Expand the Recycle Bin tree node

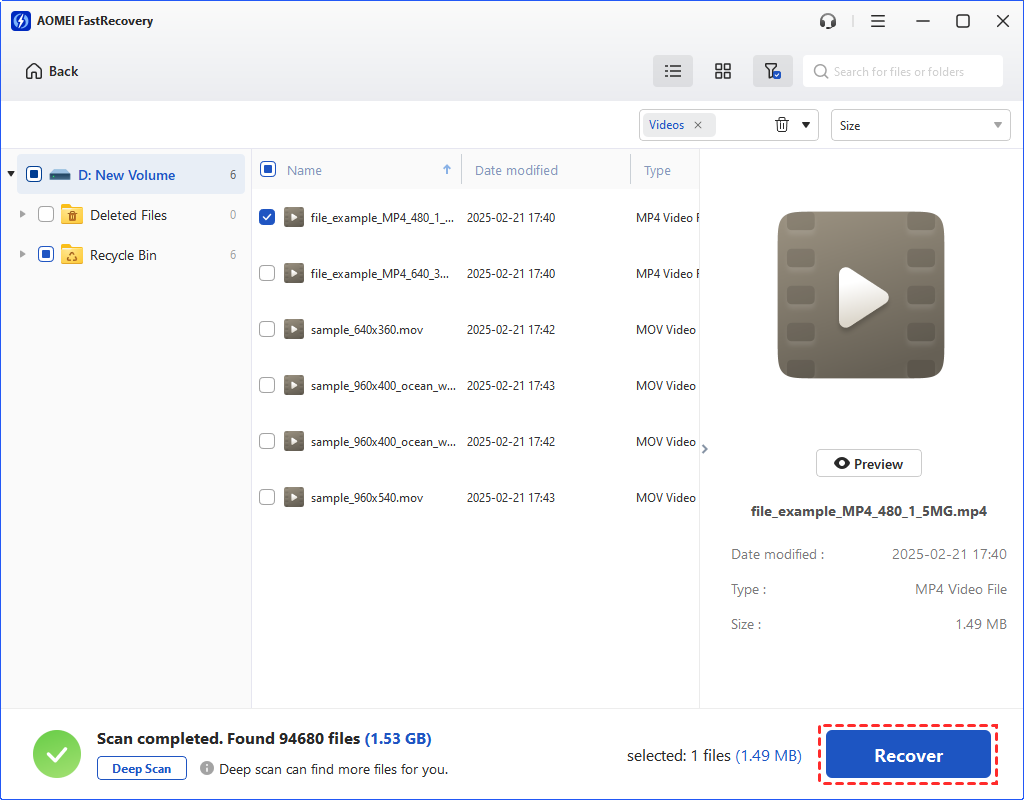click(23, 255)
